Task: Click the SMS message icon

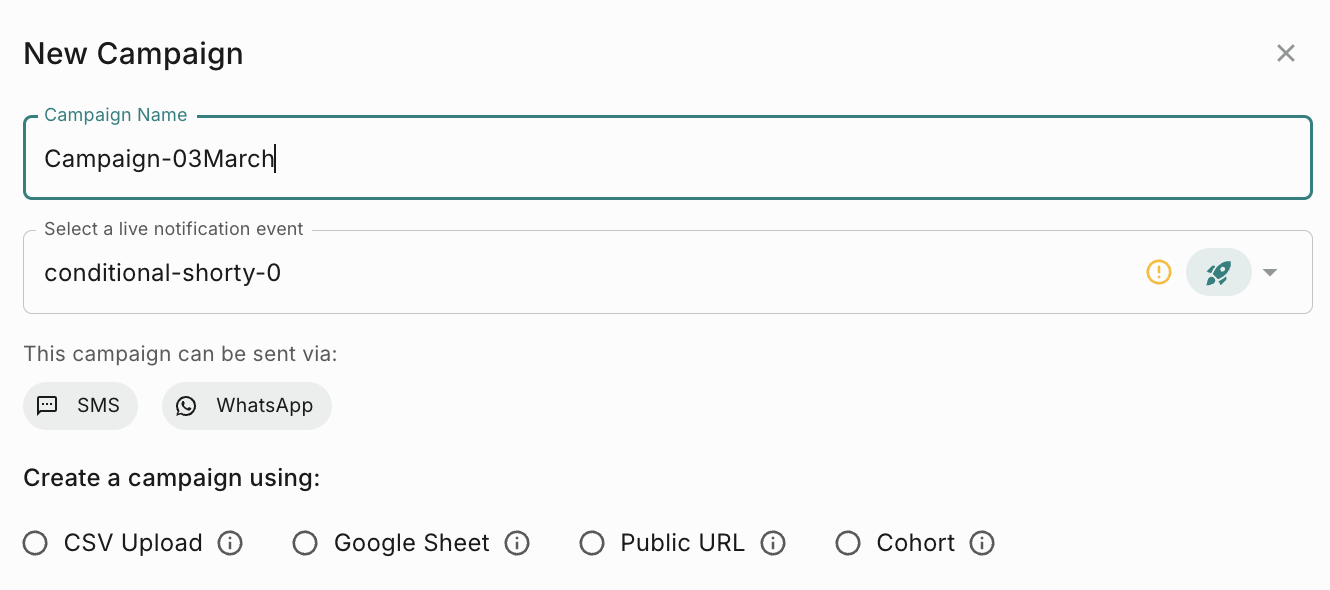Action: (47, 406)
